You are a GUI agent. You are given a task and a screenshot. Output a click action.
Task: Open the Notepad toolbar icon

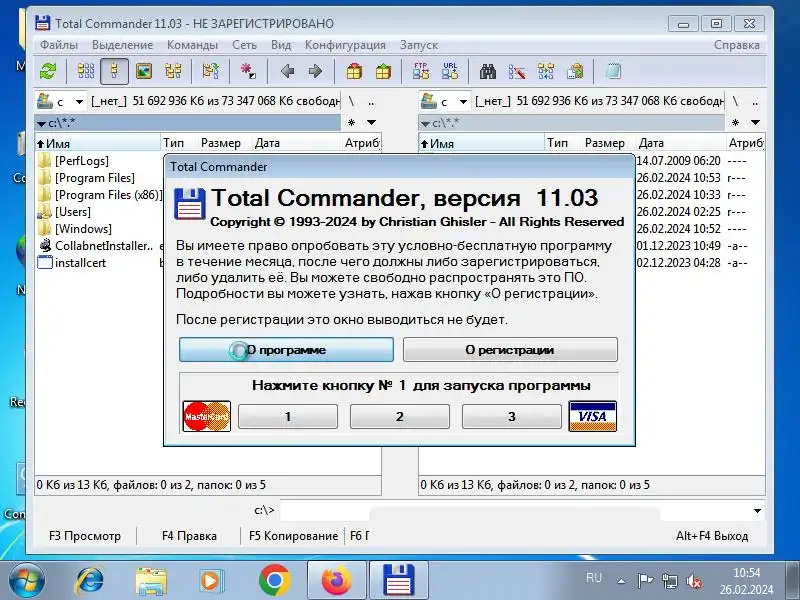[613, 71]
